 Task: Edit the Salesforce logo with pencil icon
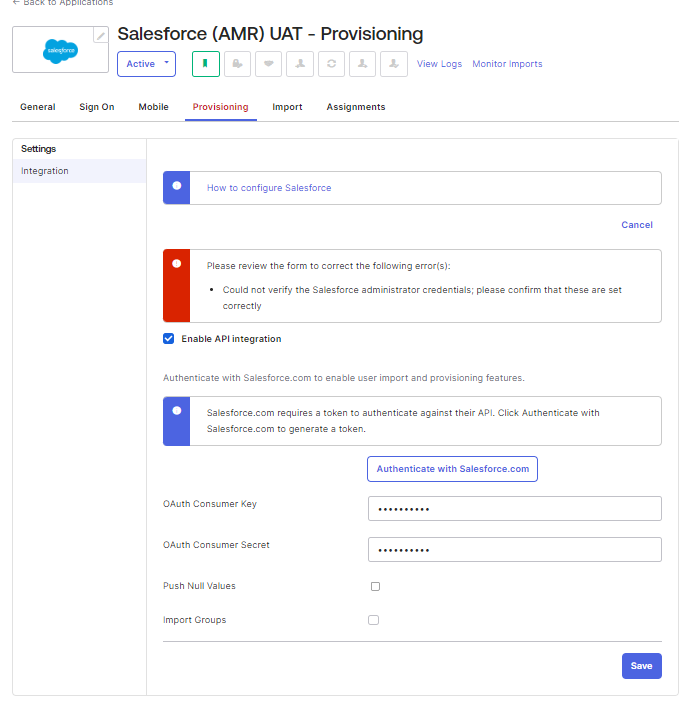pyautogui.click(x=101, y=35)
